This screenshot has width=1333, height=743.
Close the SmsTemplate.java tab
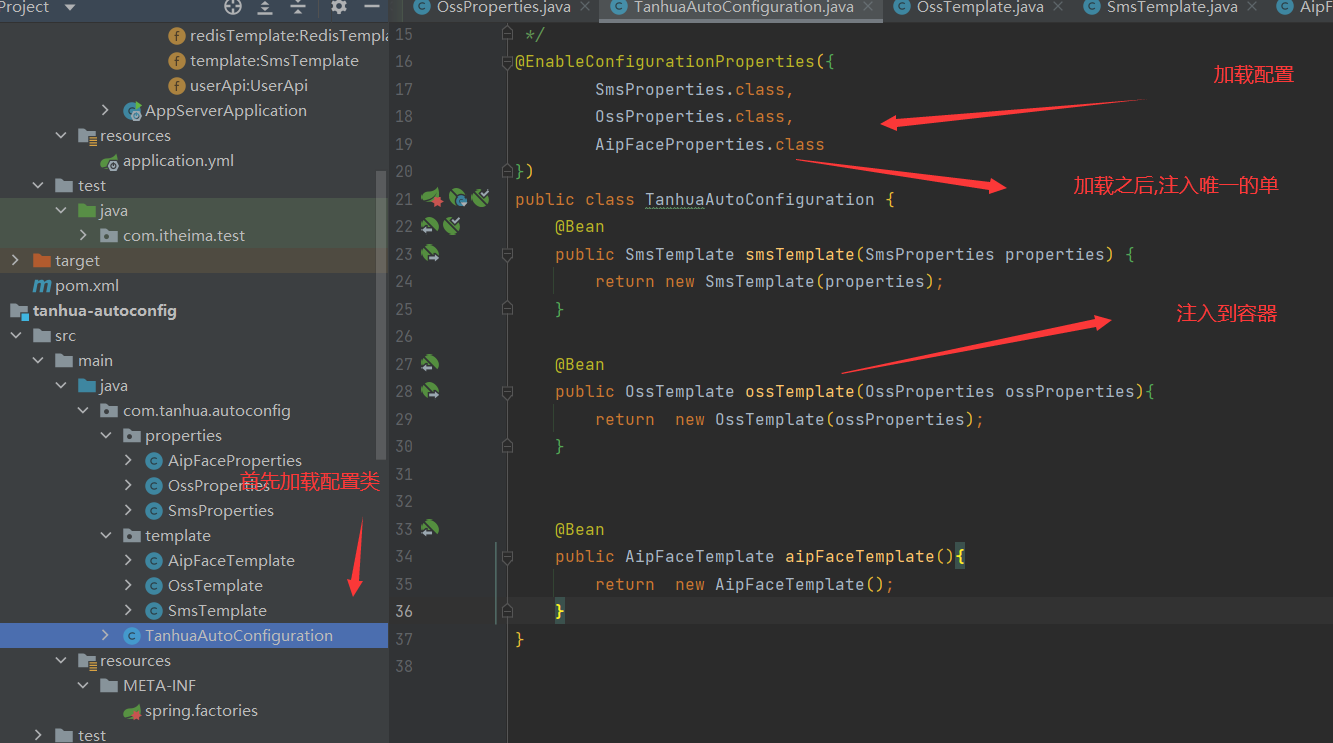click(x=1253, y=7)
